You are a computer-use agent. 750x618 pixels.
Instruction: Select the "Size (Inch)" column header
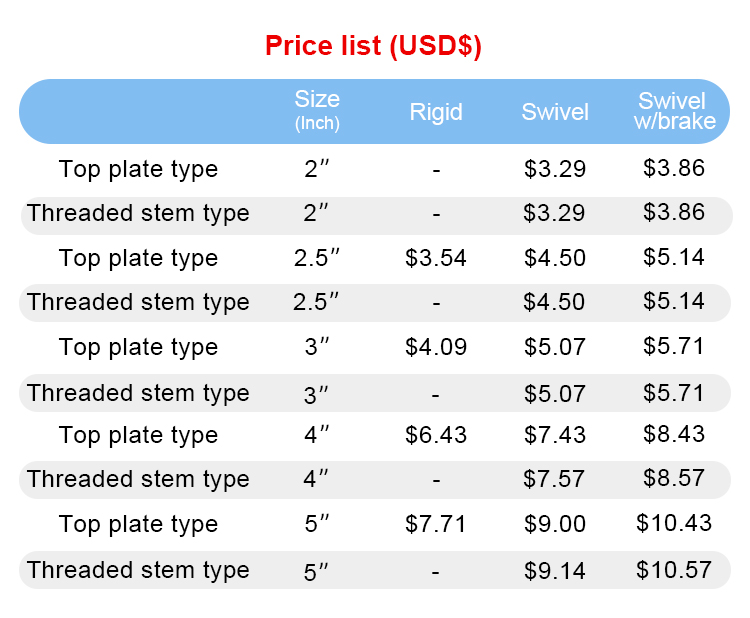click(317, 110)
